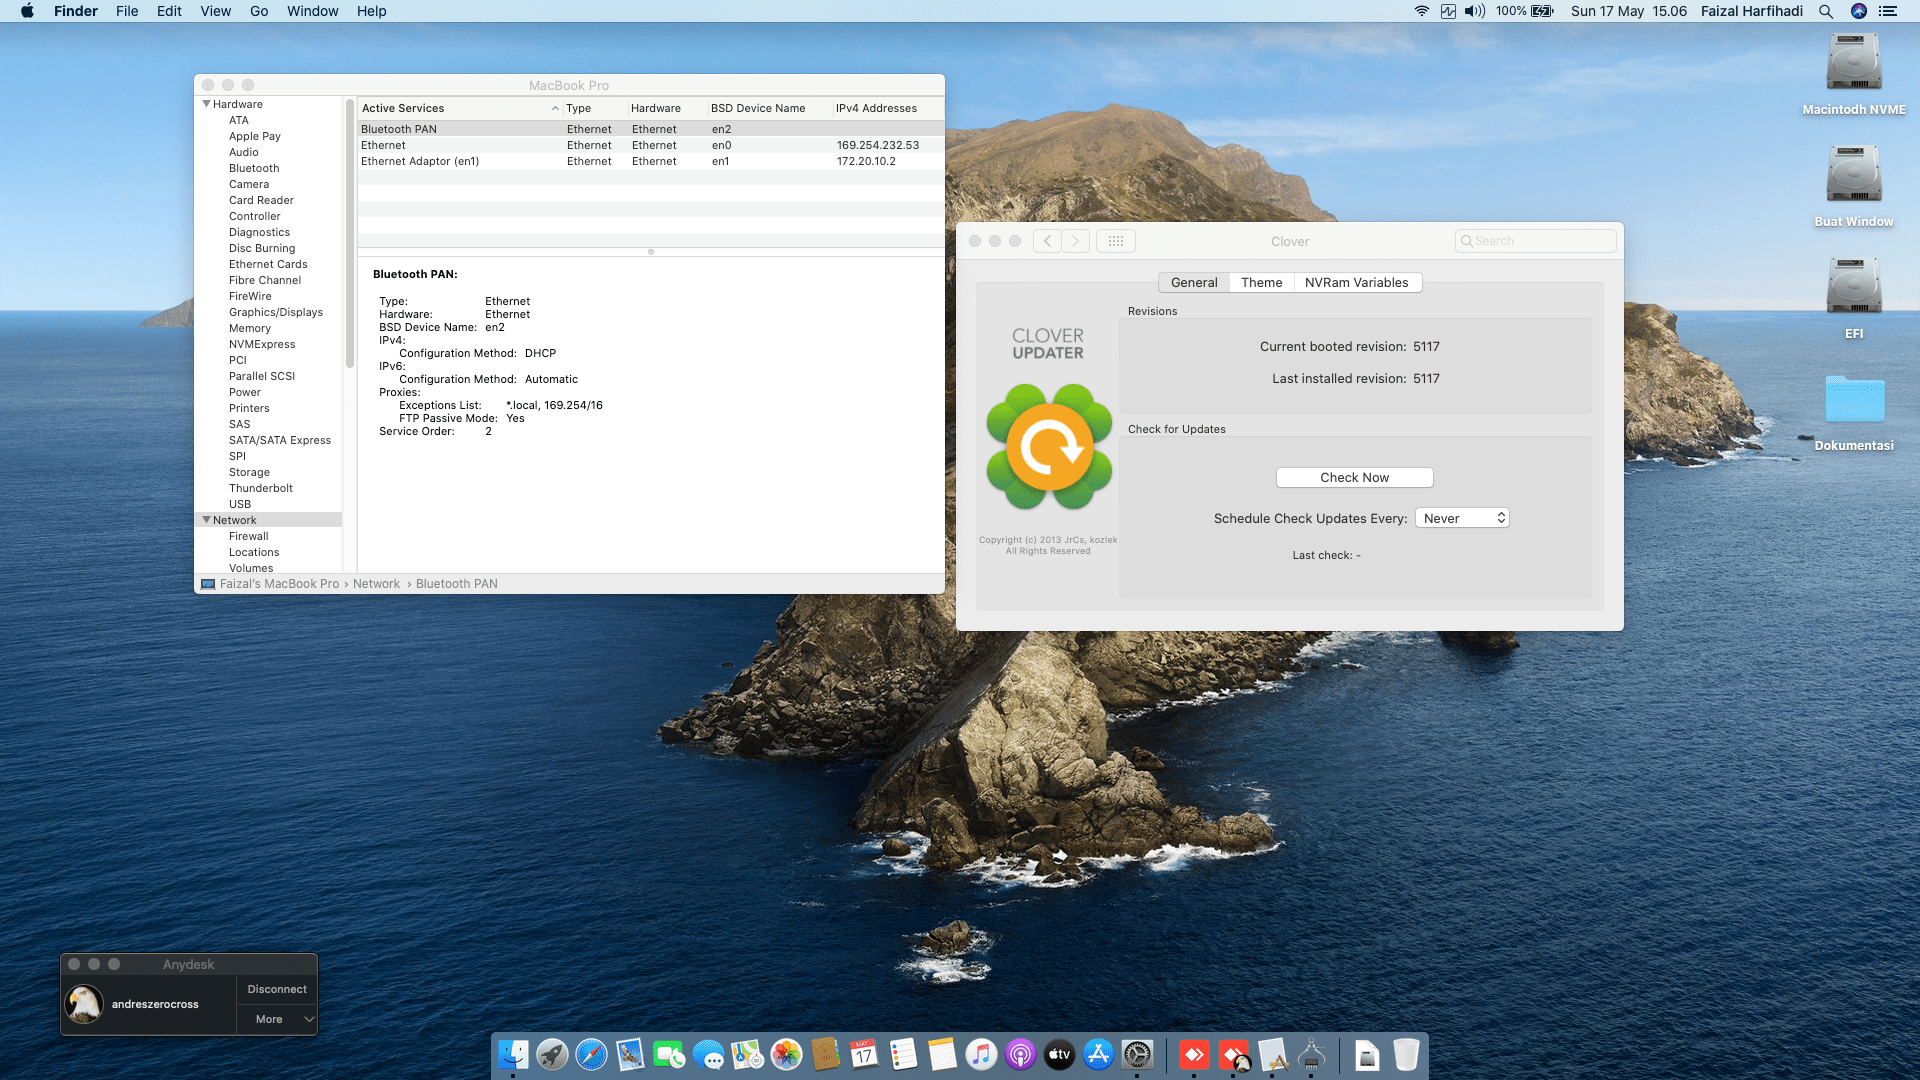The width and height of the screenshot is (1920, 1080).
Task: Select NVMExpress in Hardware sidebar
Action: 262,344
